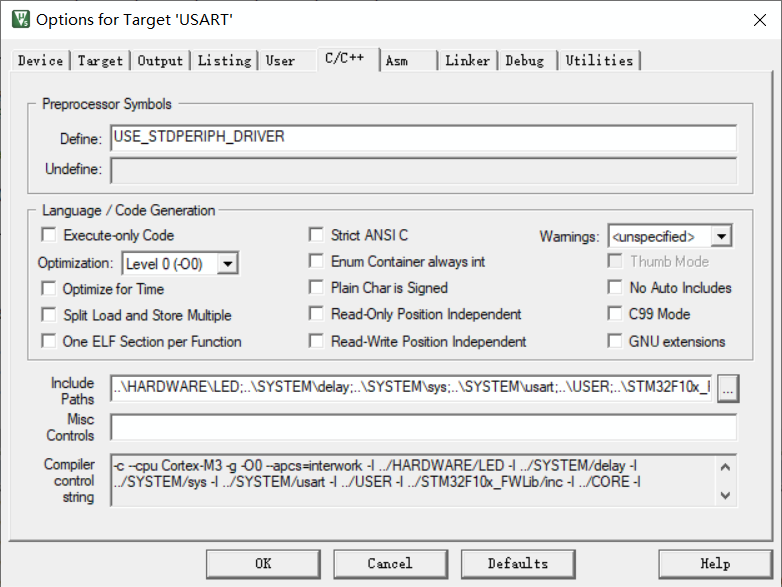
Task: Switch to the Utilities tab
Action: 599,61
